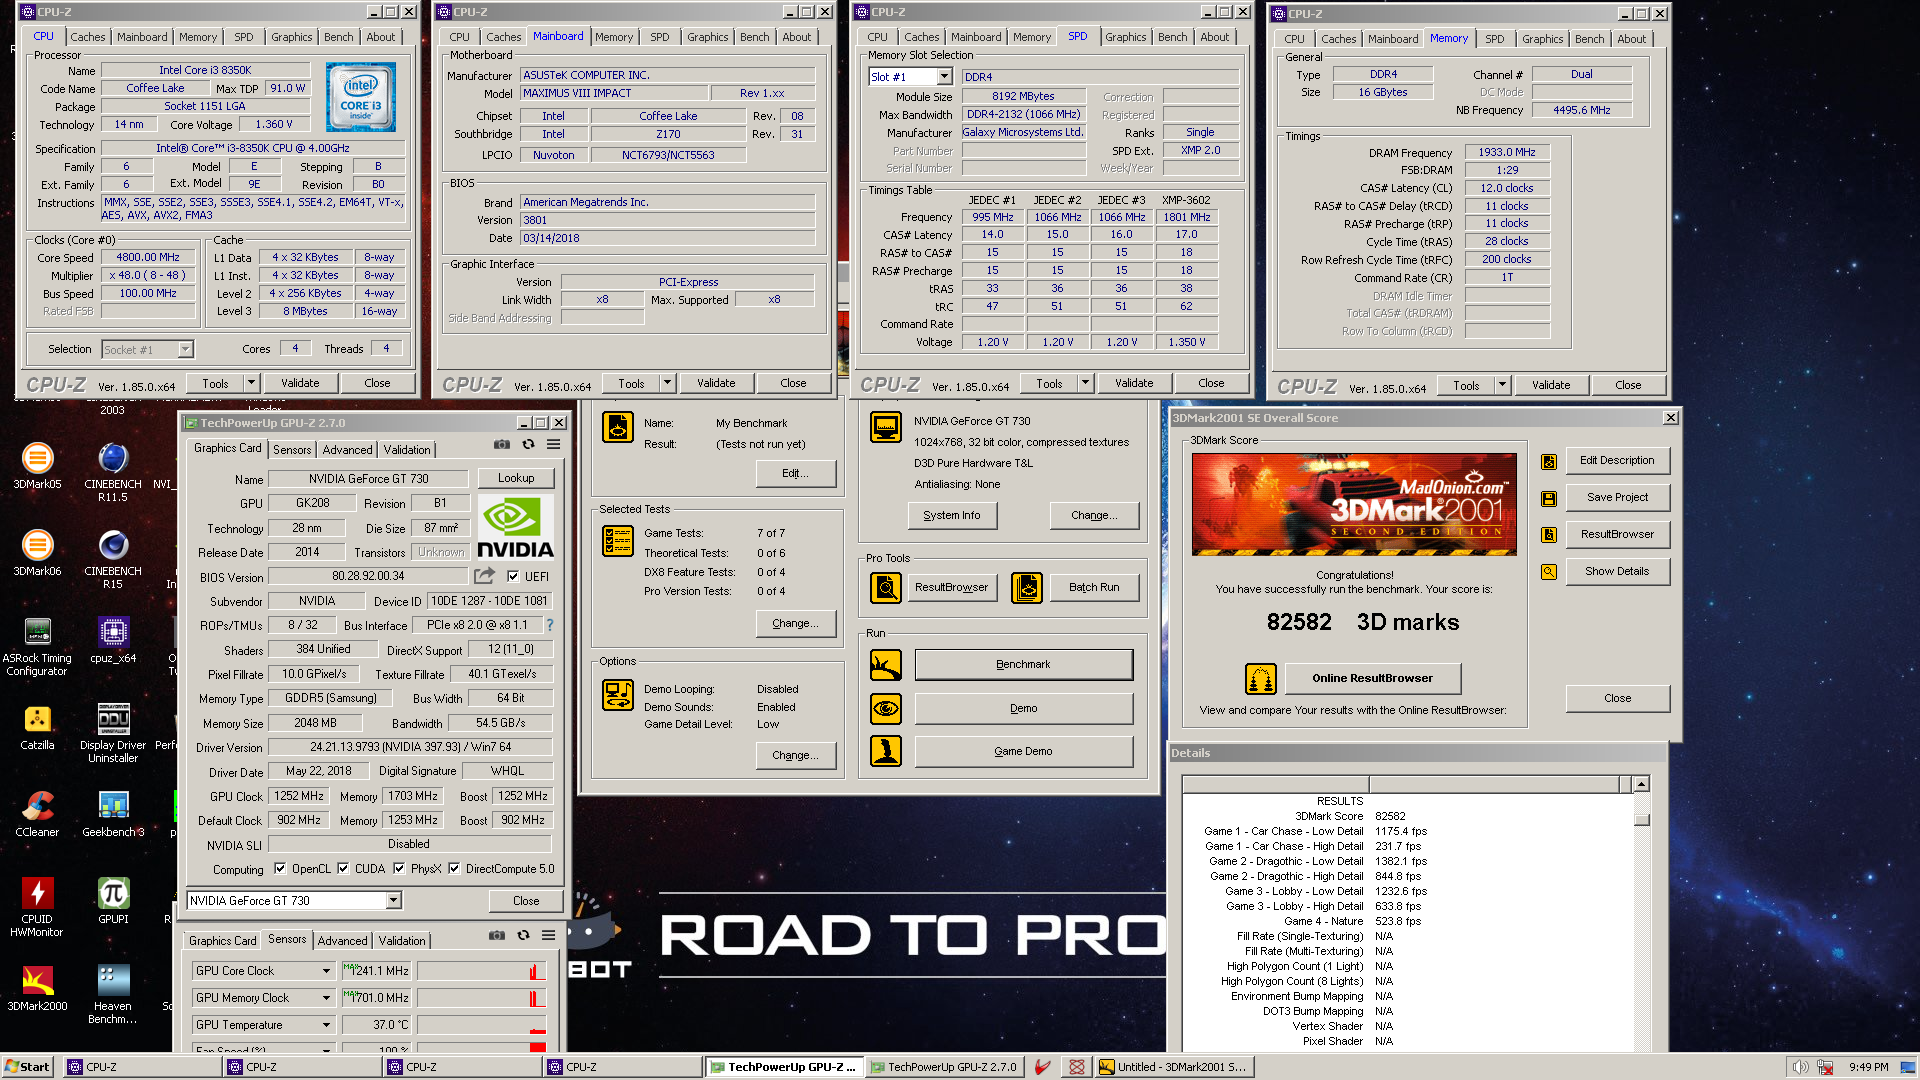This screenshot has height=1080, width=1920.
Task: Toggle the DirectCompute 5.0 checkbox
Action: point(454,868)
